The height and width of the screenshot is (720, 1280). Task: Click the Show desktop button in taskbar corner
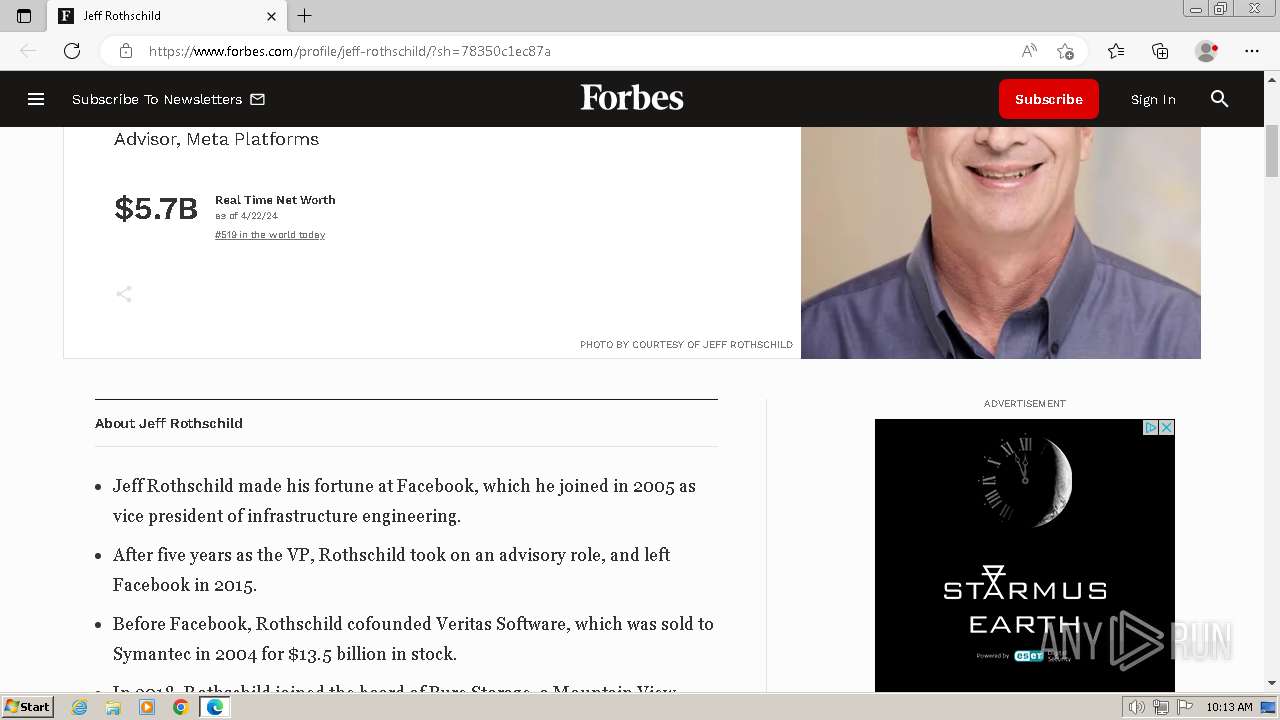(x=1269, y=707)
